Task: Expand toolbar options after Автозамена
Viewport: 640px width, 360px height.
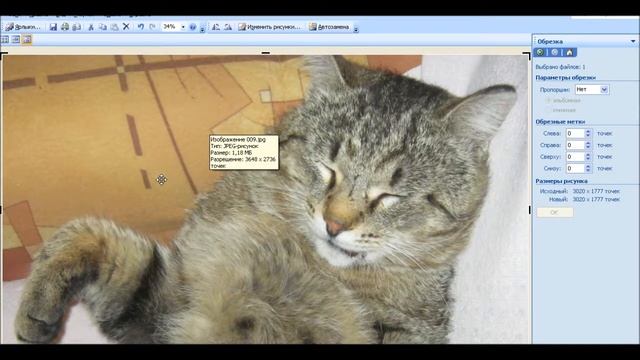Action: (x=356, y=28)
